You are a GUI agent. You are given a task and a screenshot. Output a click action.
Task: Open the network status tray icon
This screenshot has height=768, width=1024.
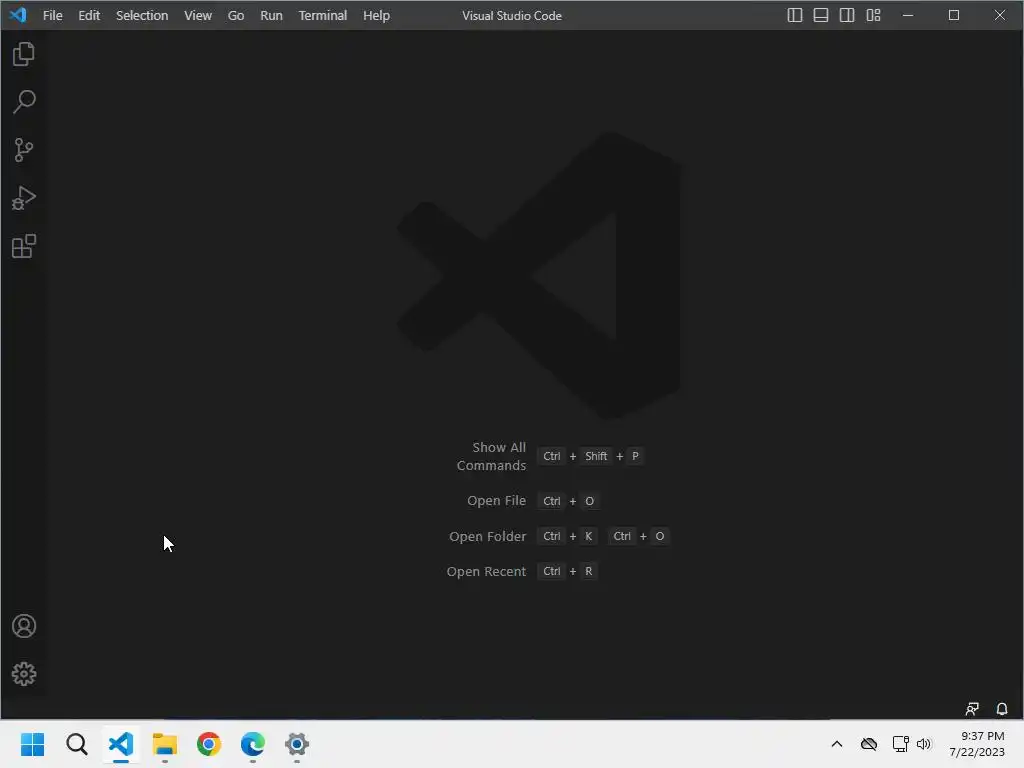pyautogui.click(x=901, y=744)
